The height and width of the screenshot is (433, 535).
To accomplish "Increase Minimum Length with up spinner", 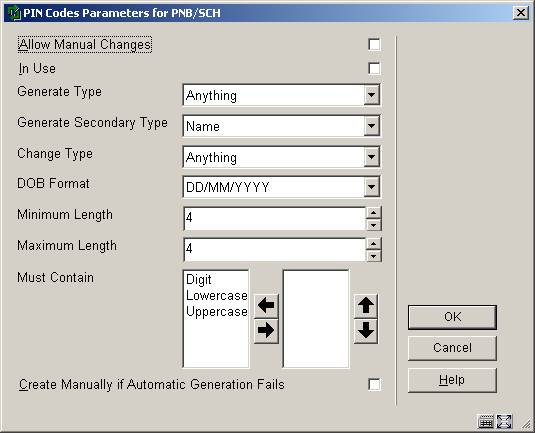I will pos(374,213).
